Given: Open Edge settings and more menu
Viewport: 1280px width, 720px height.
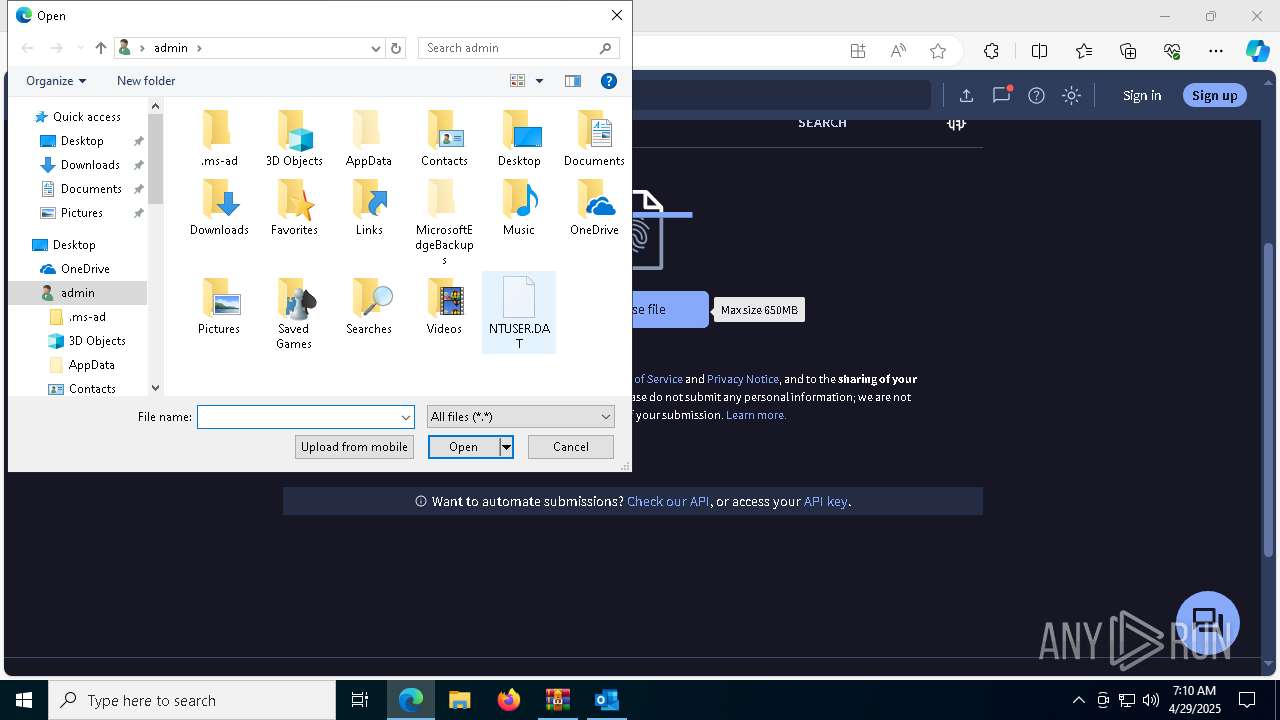Looking at the screenshot, I should point(1216,51).
